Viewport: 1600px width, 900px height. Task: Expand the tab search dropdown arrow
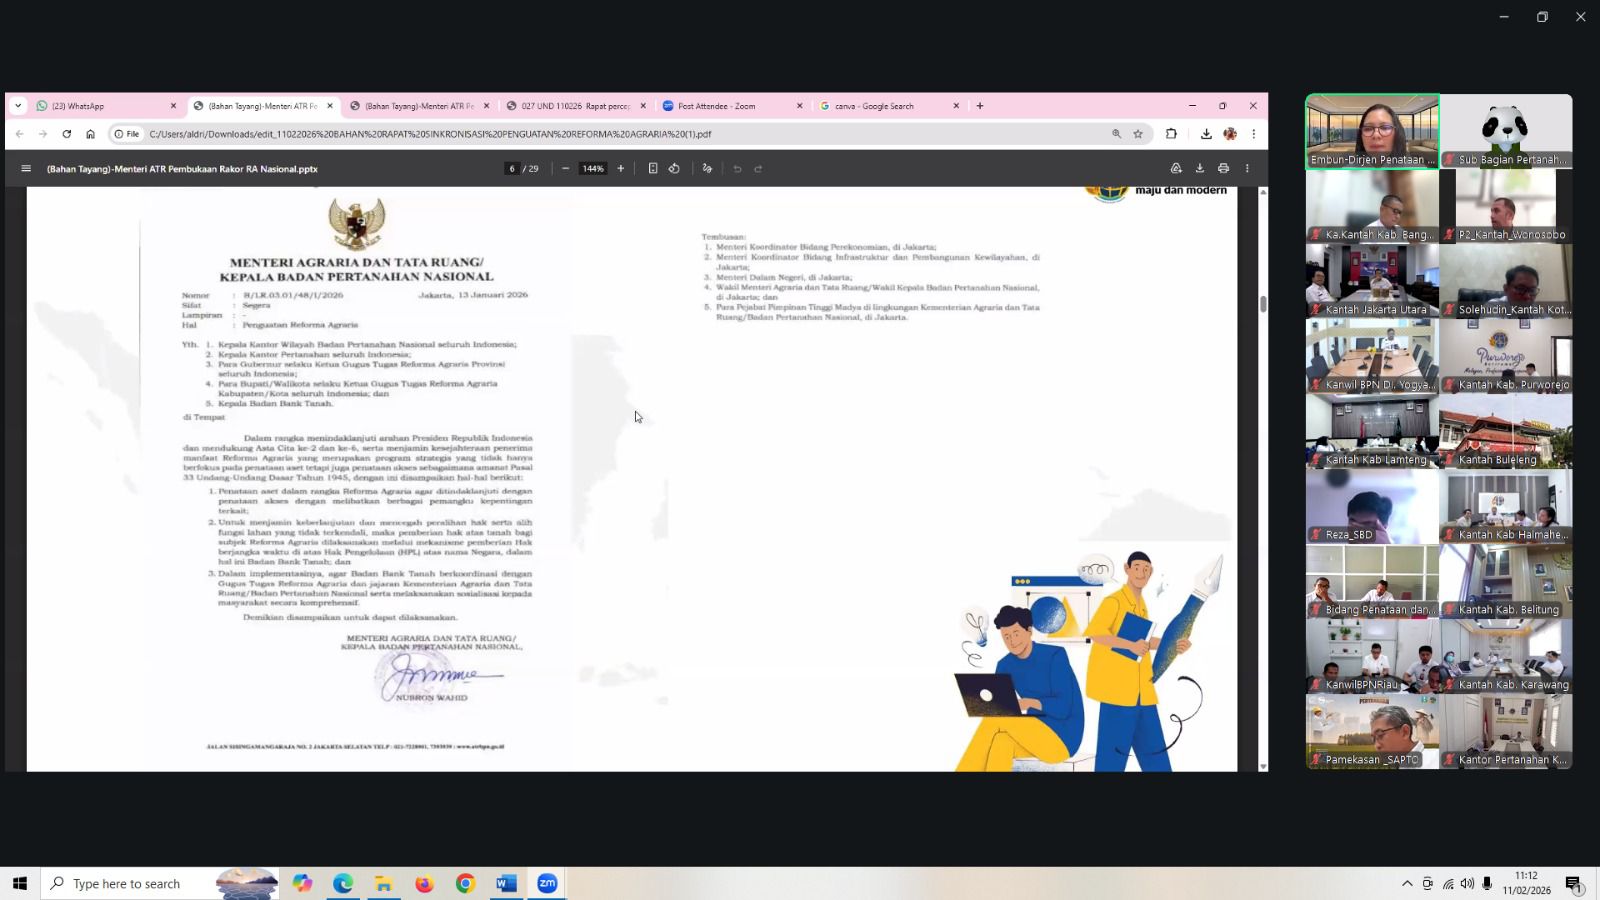[18, 106]
